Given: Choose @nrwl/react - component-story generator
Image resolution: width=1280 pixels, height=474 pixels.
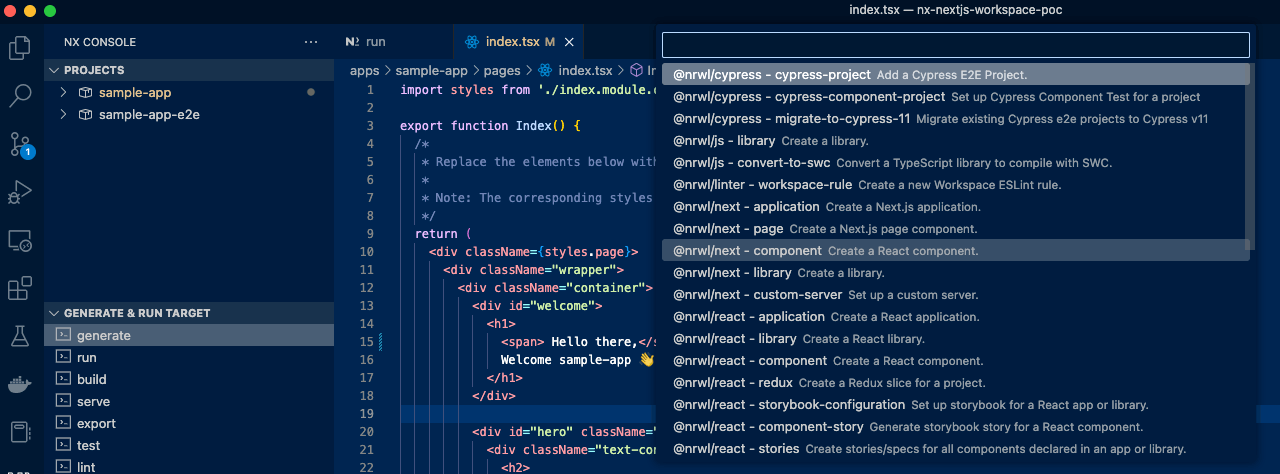Looking at the screenshot, I should click(956, 427).
